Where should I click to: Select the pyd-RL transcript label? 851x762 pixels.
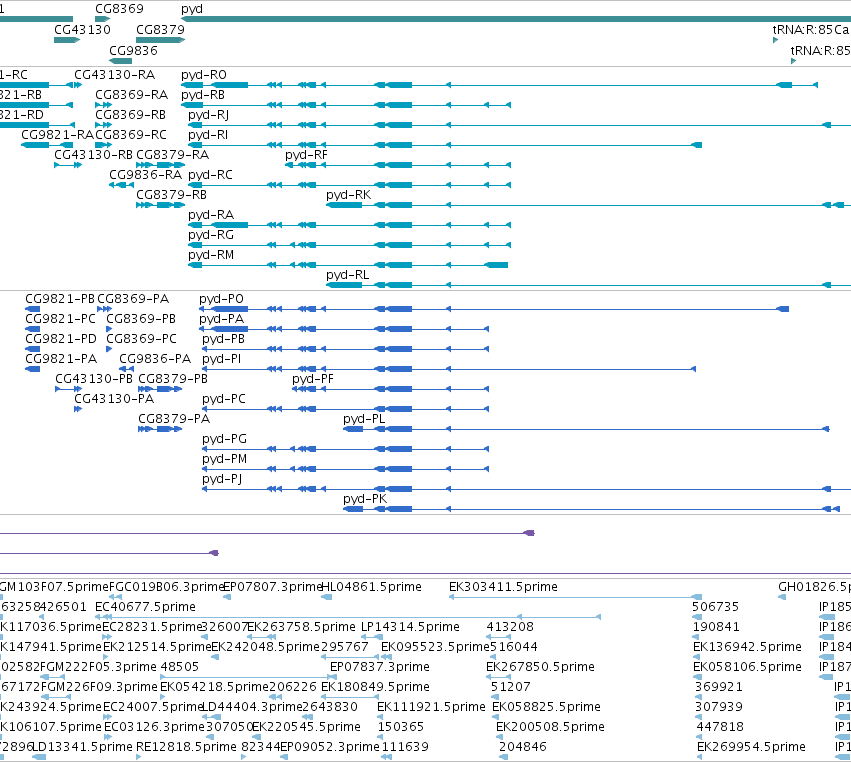point(347,276)
